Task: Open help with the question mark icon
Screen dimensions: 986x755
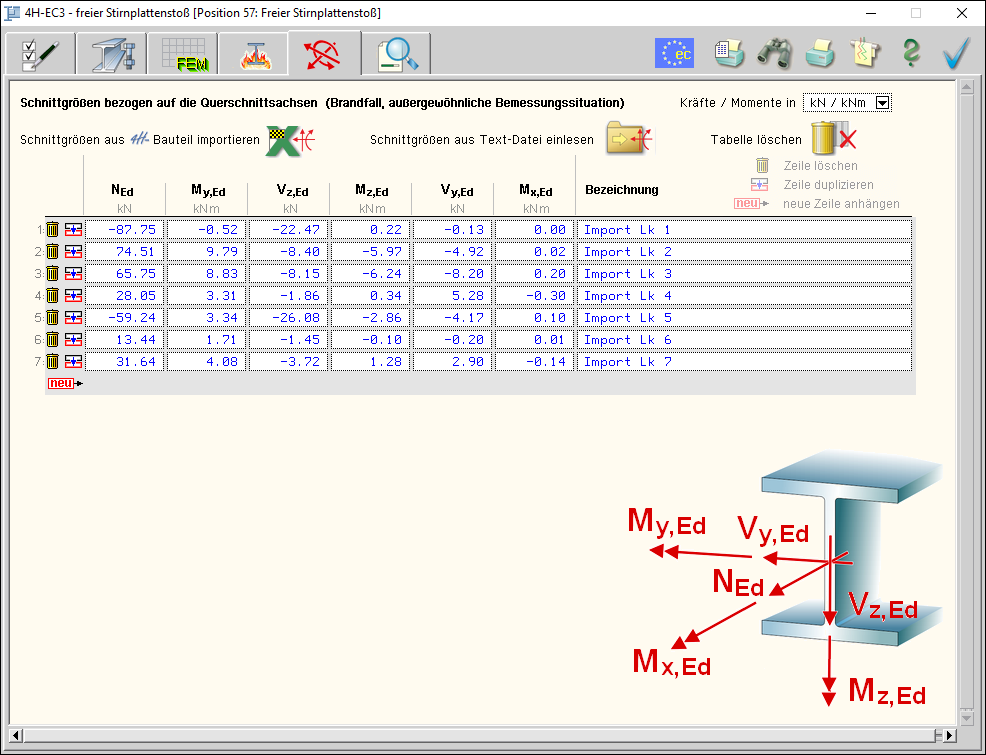Action: tap(910, 53)
